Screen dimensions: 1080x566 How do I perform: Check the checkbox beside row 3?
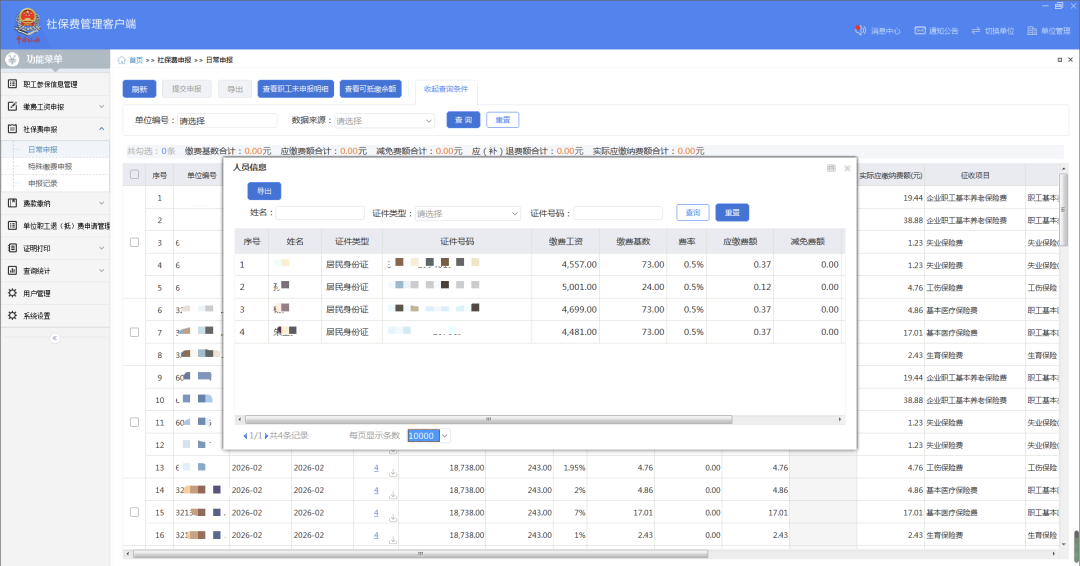(x=134, y=242)
